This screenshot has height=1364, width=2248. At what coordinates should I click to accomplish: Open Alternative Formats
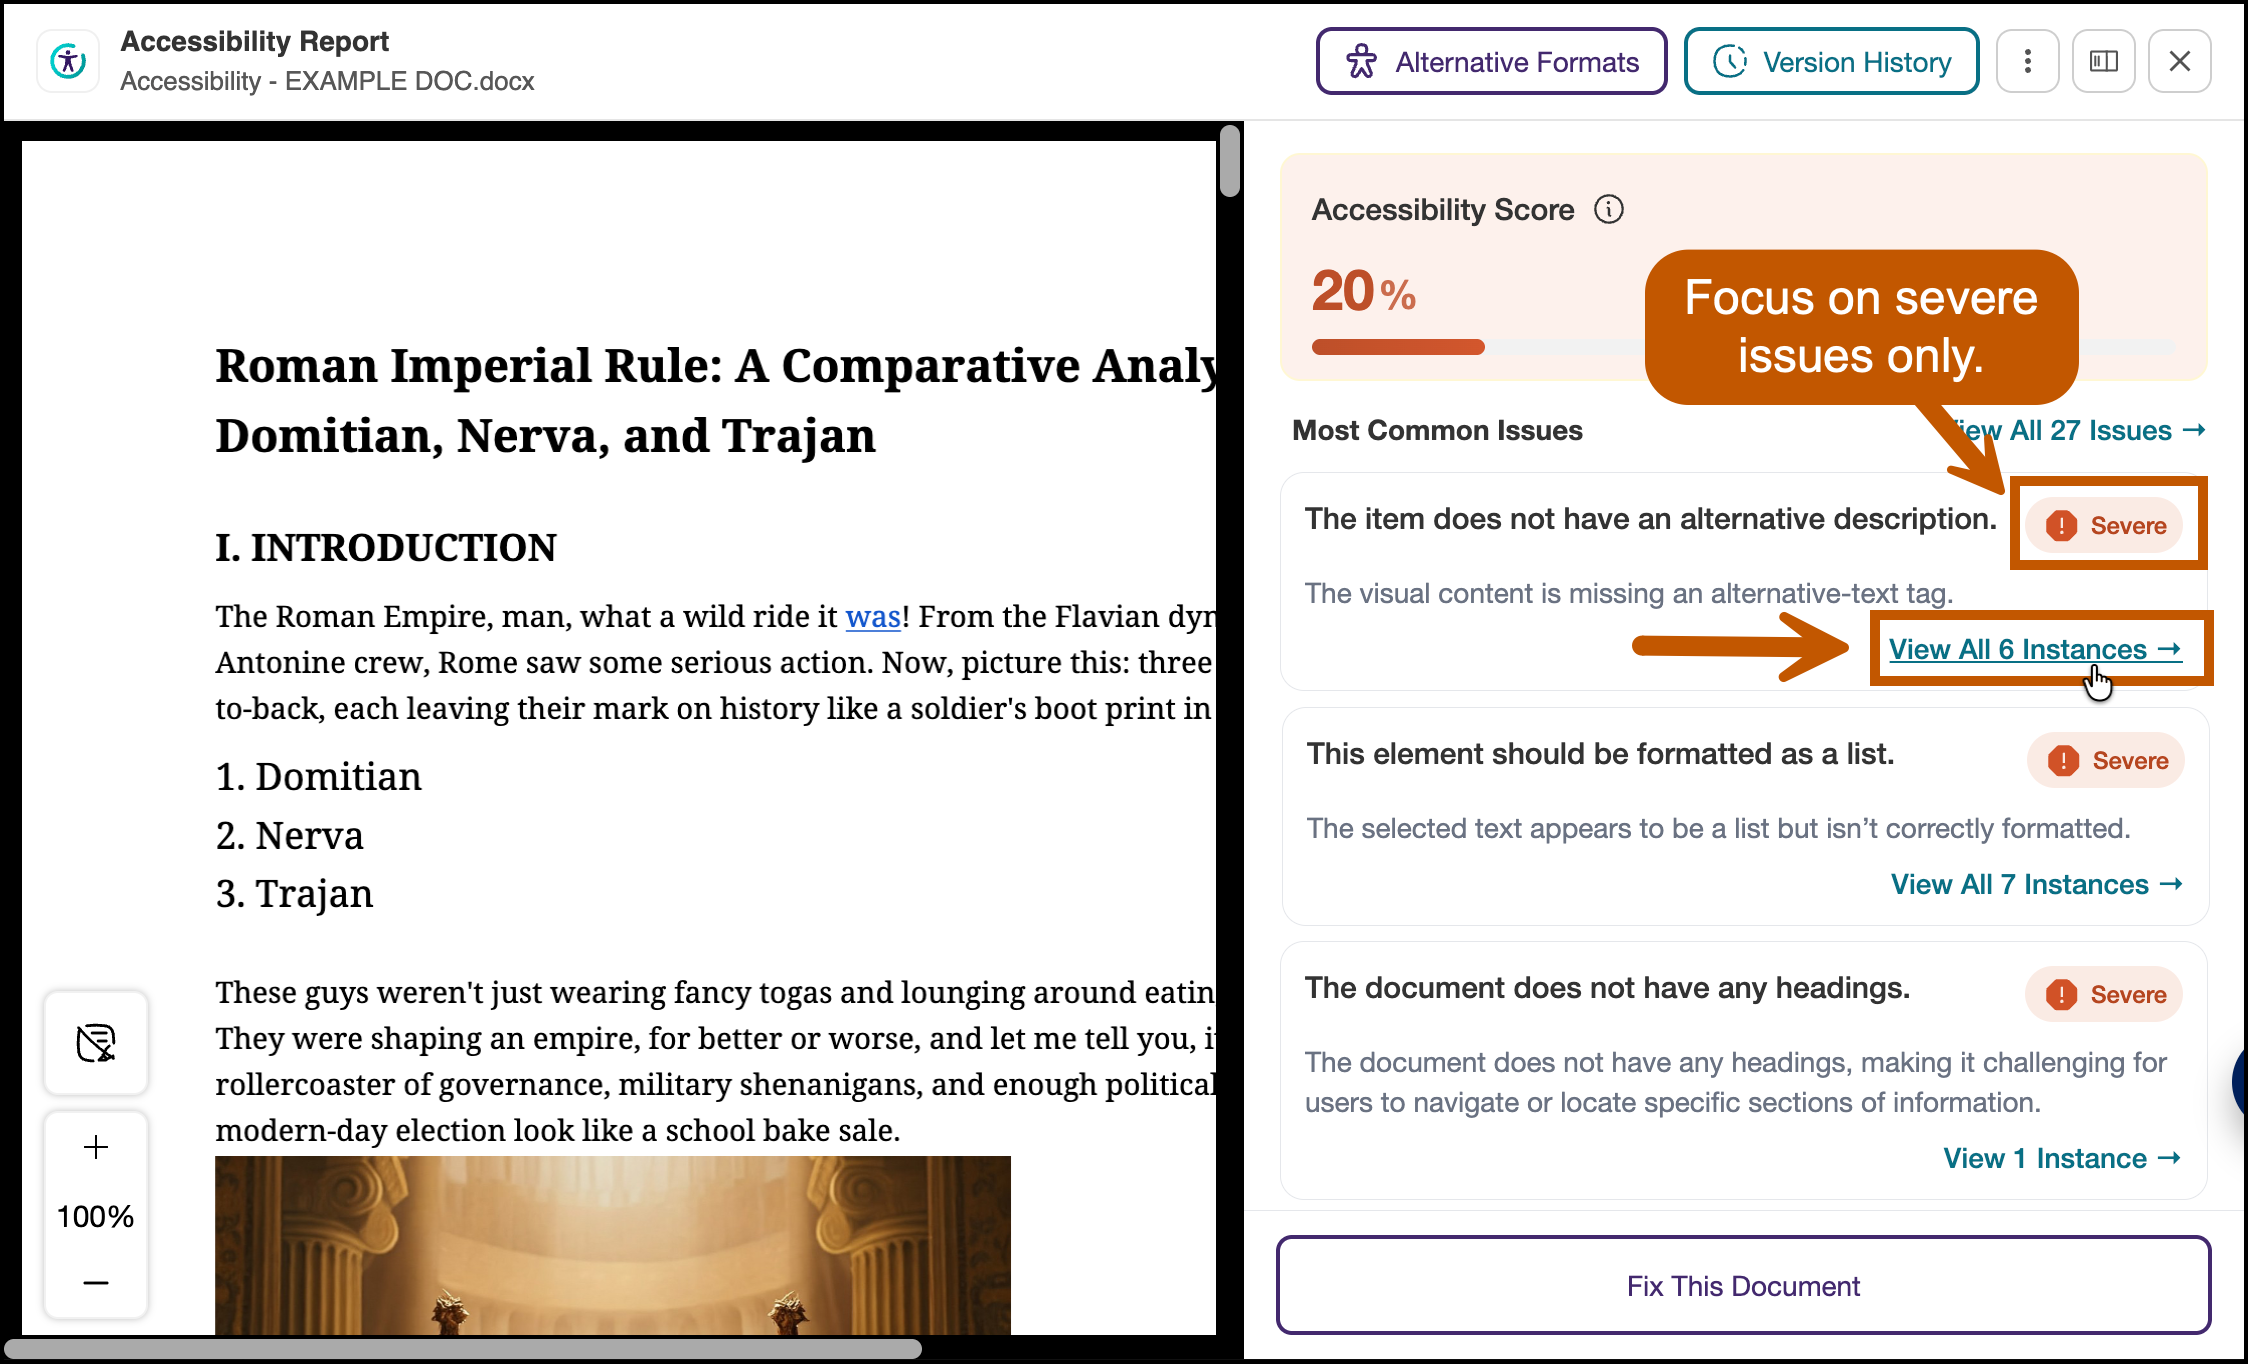click(1491, 61)
